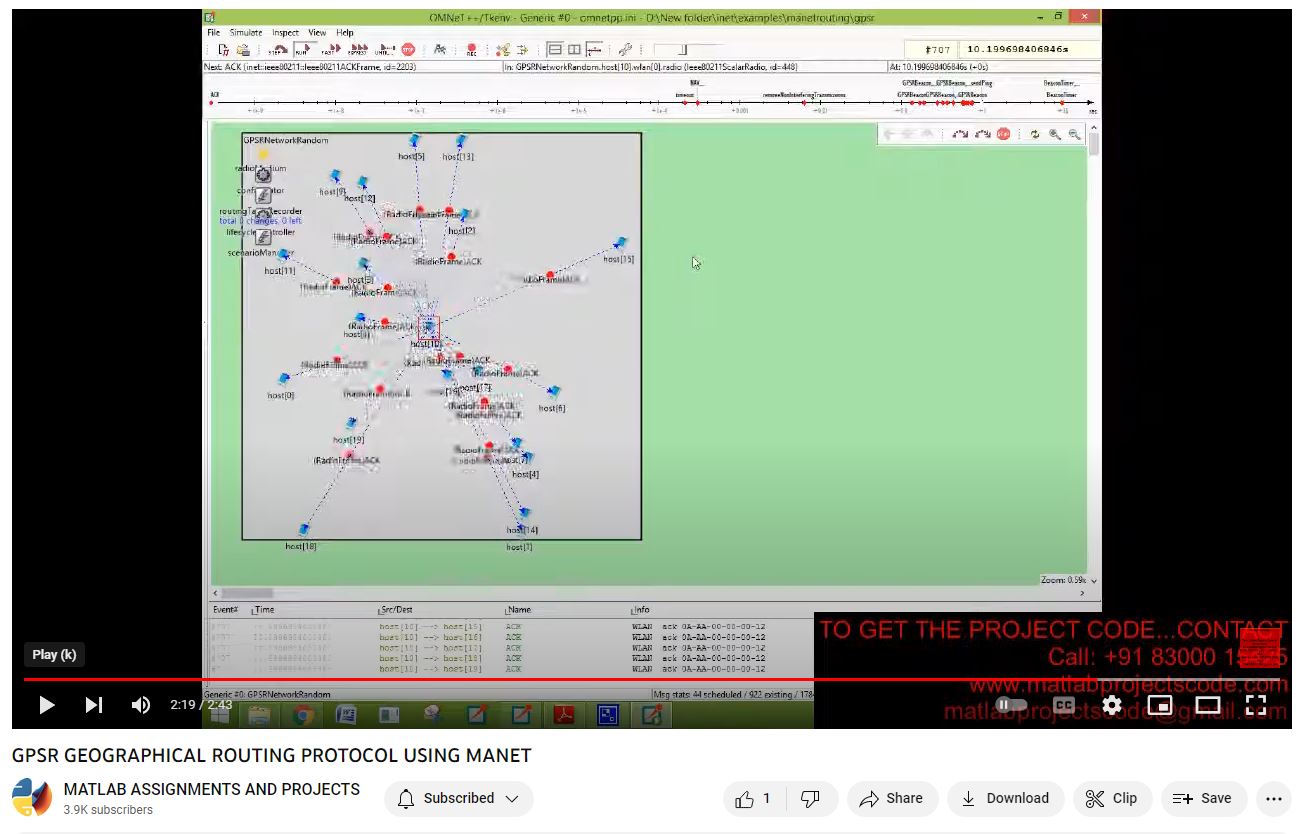This screenshot has width=1306, height=834.
Task: Open the OMNeT++ Inspect menu
Action: pos(285,32)
